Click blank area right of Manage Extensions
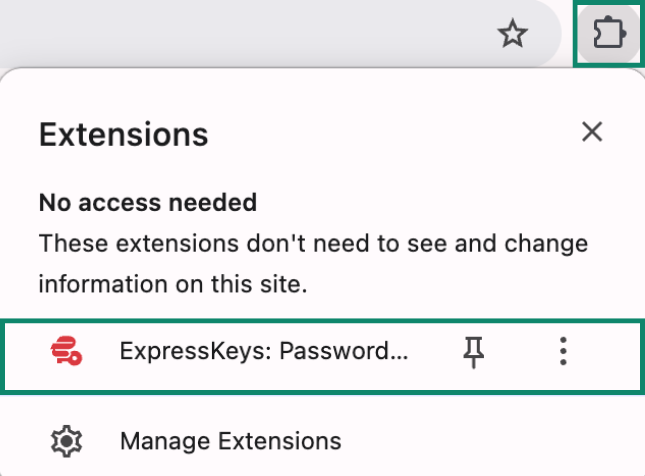The image size is (645, 476). point(480,440)
